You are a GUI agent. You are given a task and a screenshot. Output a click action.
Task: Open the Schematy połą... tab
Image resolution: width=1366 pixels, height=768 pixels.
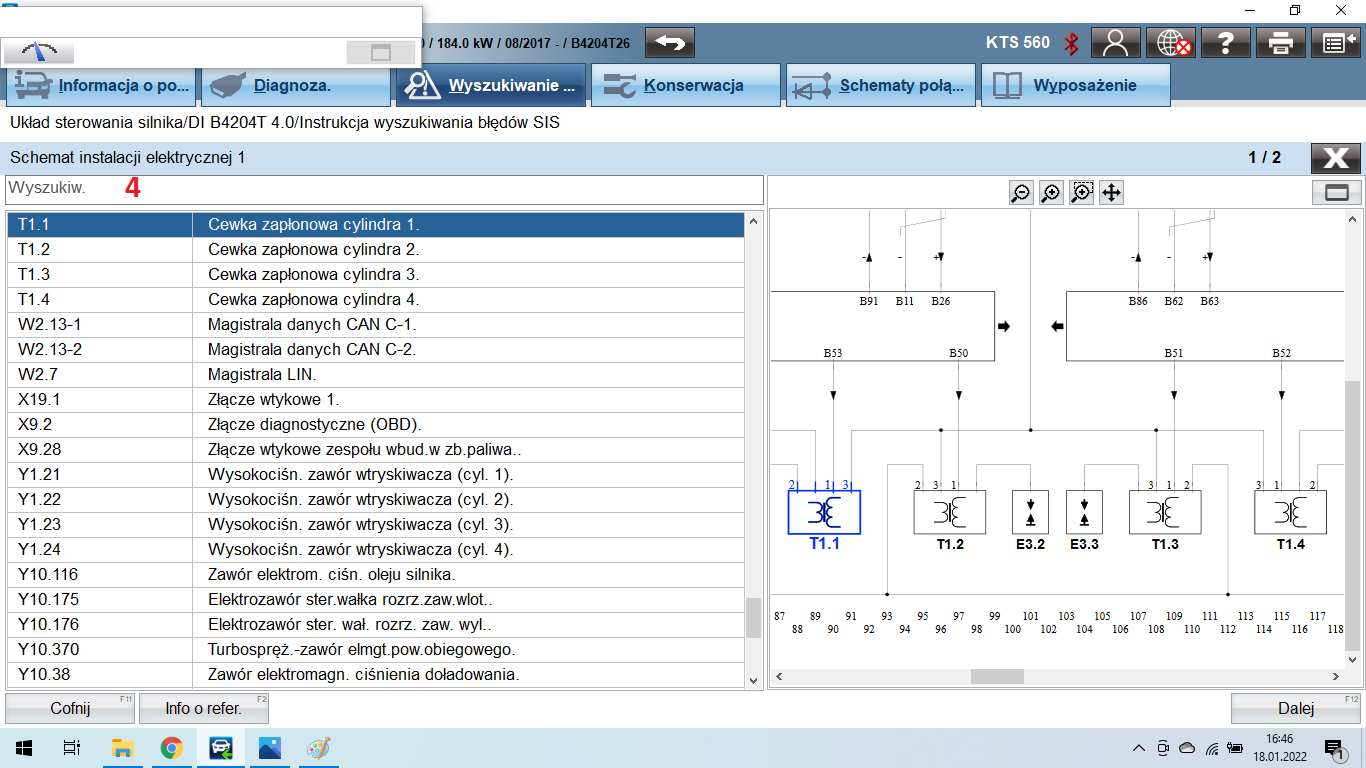[880, 85]
